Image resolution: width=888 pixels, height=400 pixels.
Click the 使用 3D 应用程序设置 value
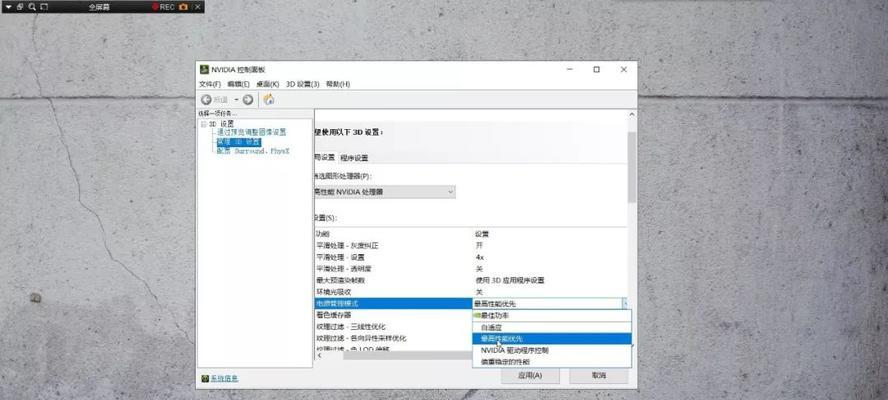tap(510, 280)
